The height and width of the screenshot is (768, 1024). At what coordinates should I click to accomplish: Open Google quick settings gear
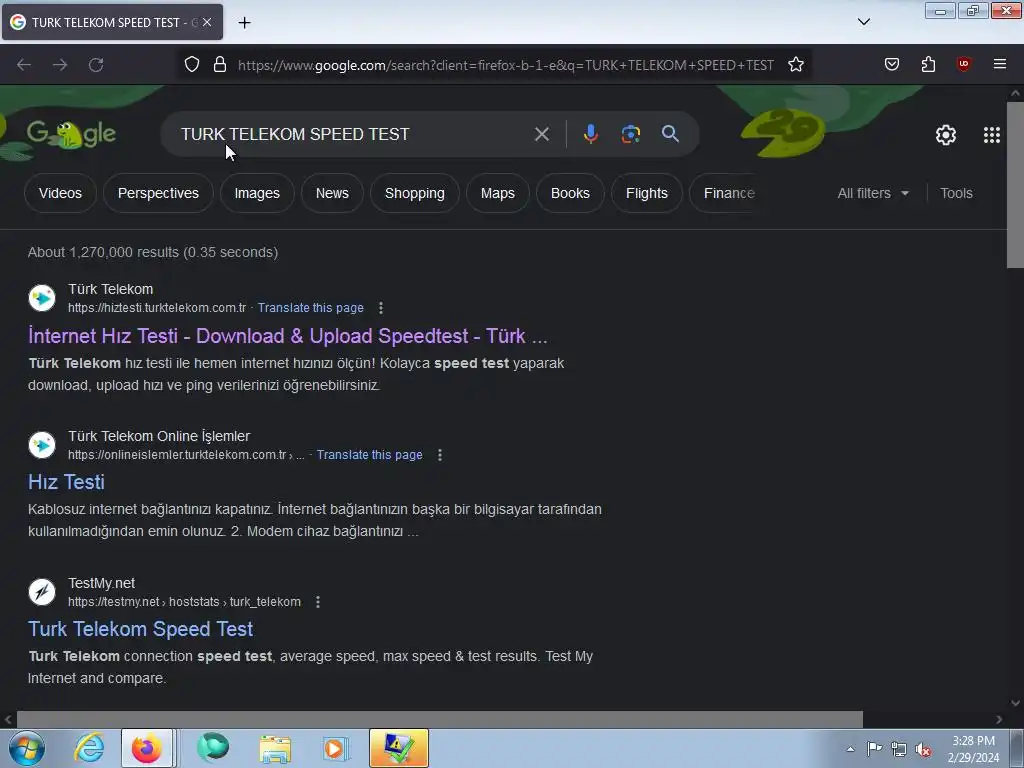(x=946, y=135)
